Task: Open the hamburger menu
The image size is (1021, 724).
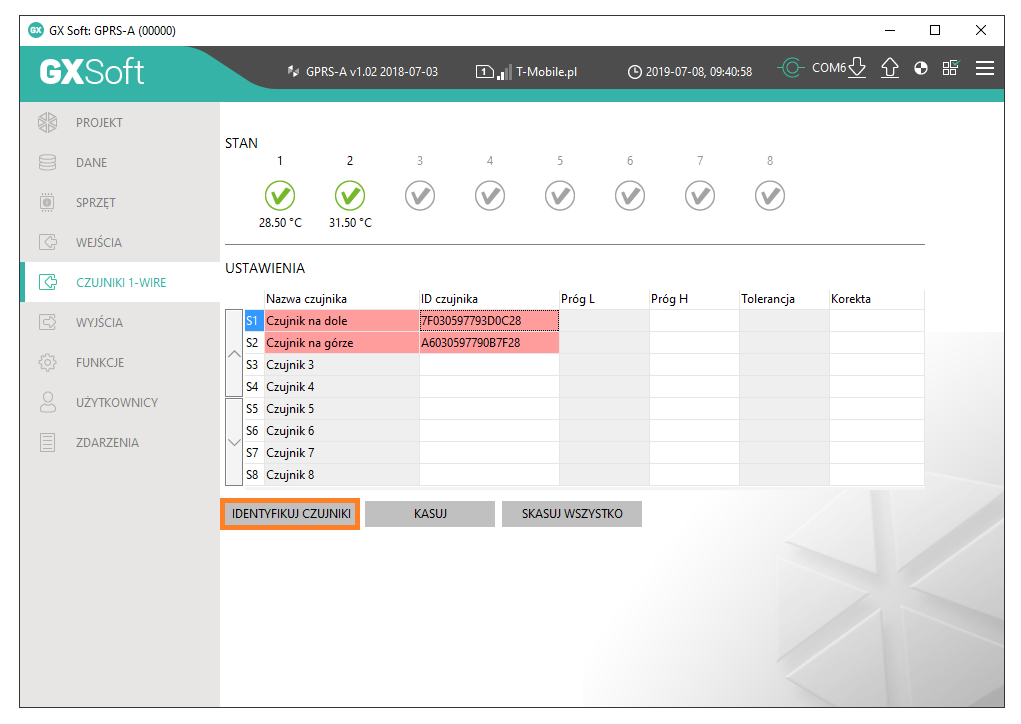Action: [985, 68]
